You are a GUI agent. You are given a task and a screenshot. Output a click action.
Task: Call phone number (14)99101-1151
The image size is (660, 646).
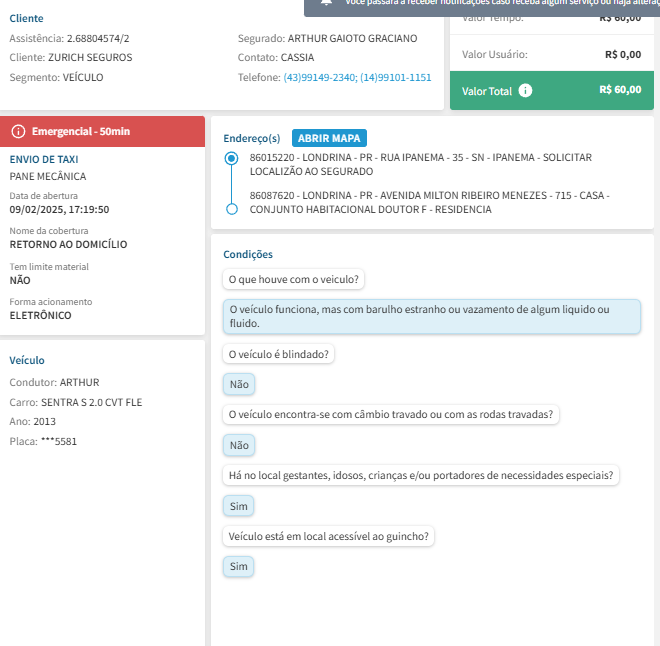(396, 77)
